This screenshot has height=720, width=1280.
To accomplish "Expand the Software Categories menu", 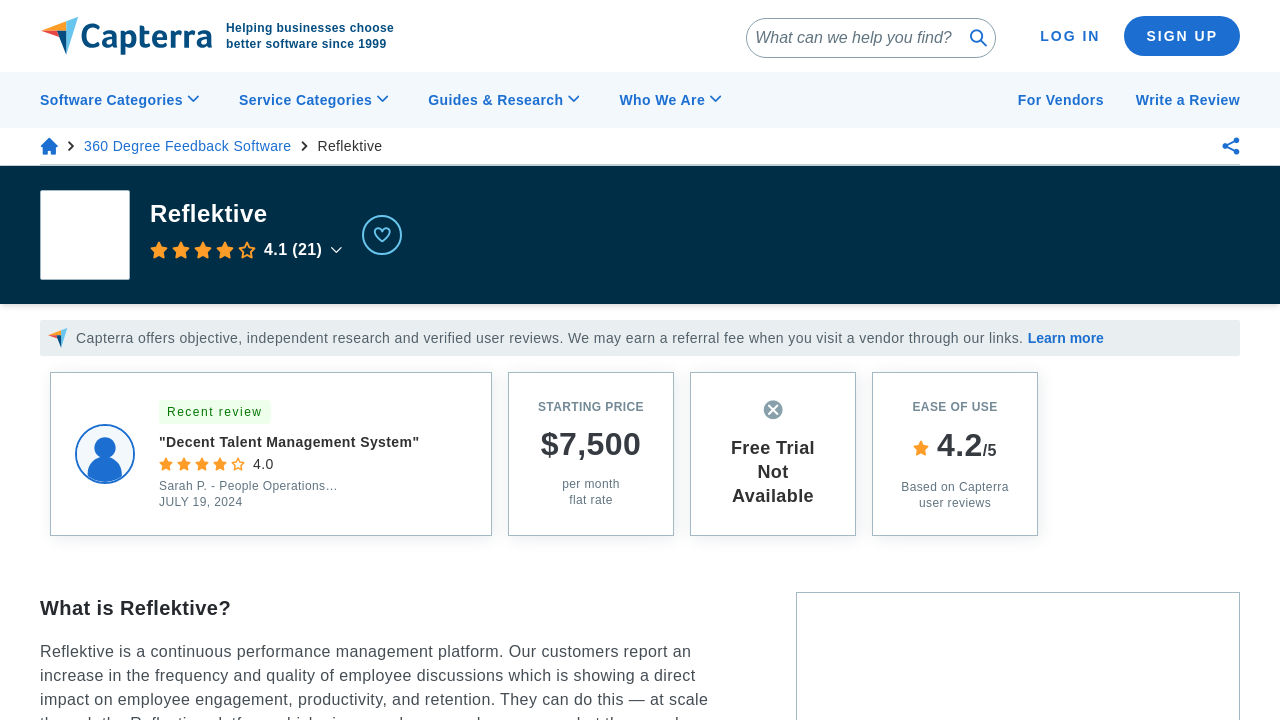I will (x=120, y=100).
